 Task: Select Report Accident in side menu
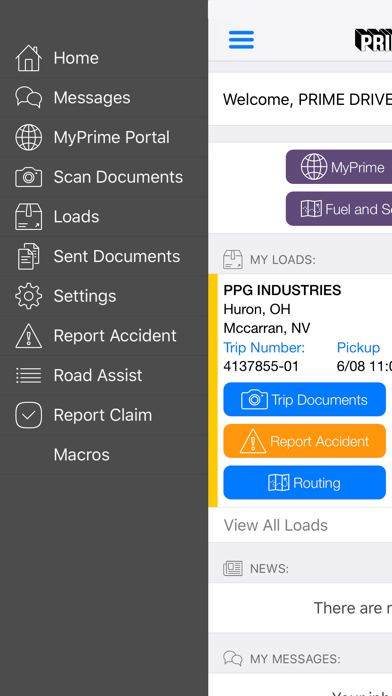coord(104,336)
